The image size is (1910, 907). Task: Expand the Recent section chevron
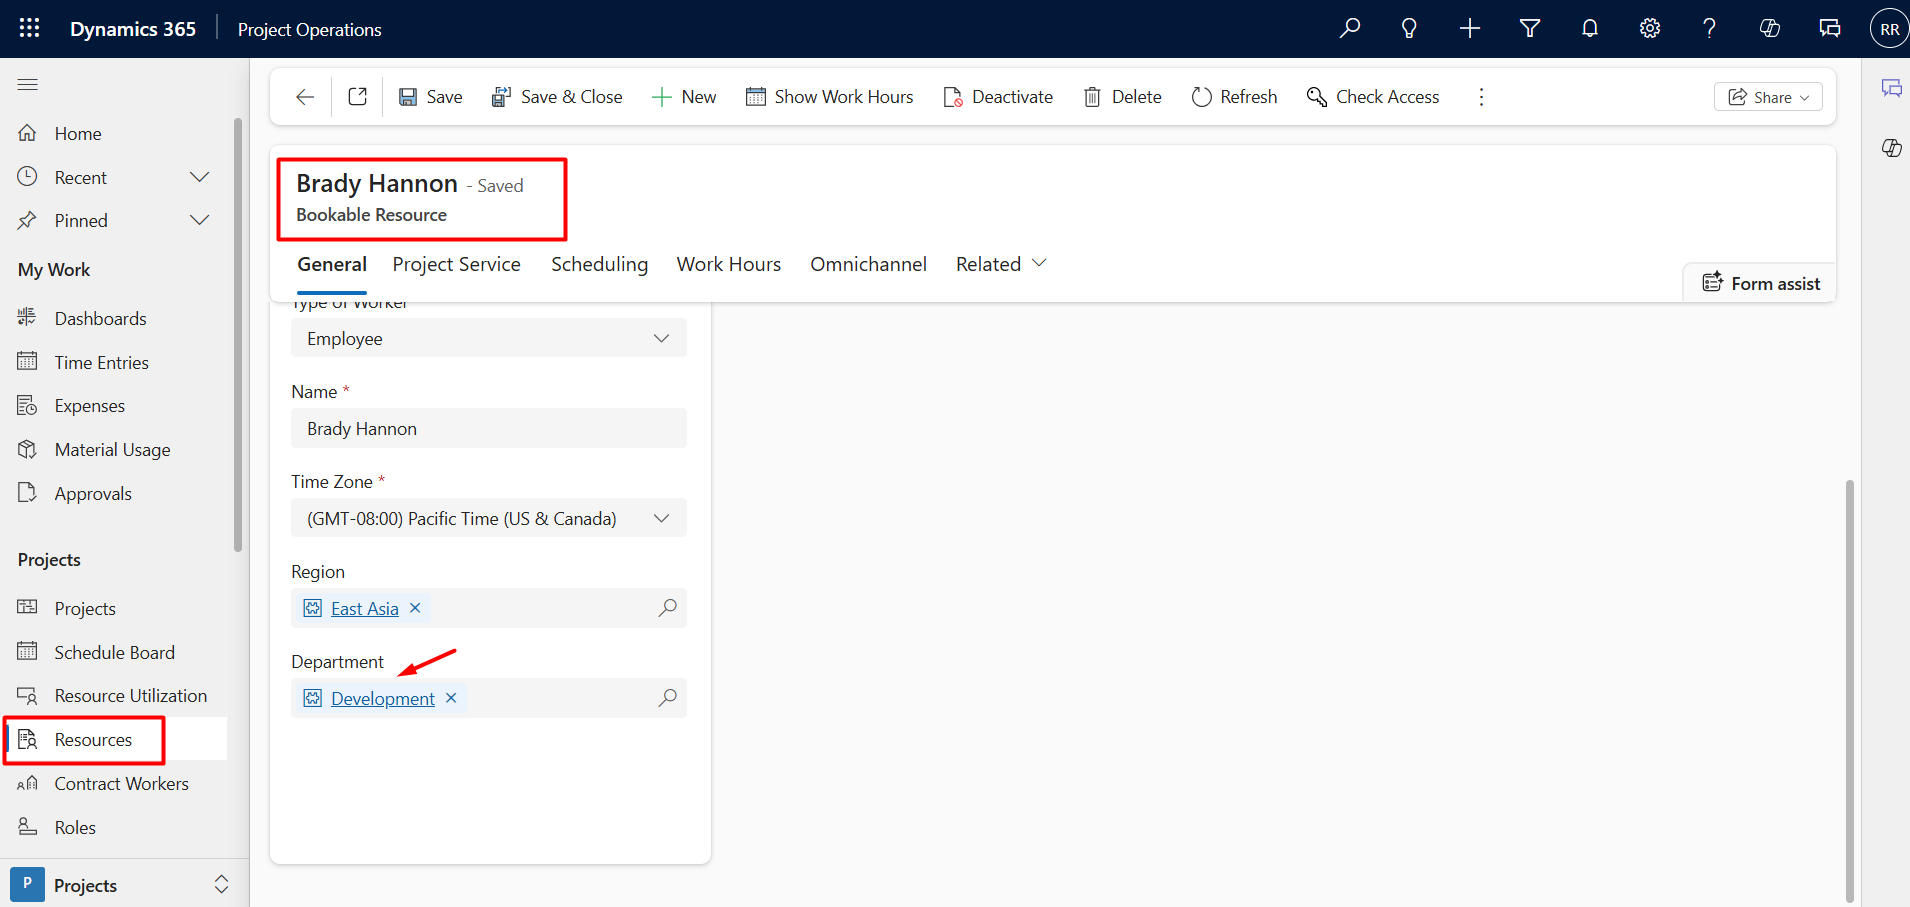[199, 177]
